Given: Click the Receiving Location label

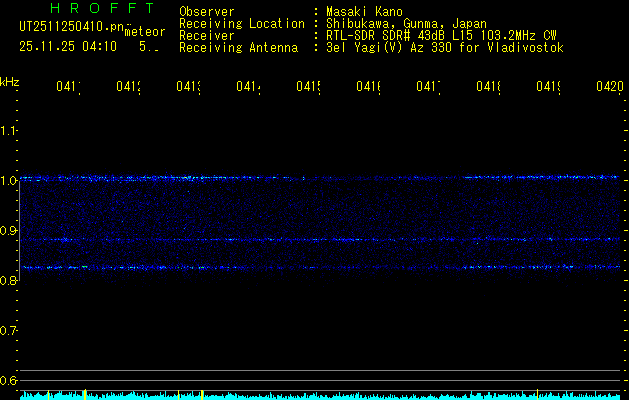Looking at the screenshot, I should point(242,24).
